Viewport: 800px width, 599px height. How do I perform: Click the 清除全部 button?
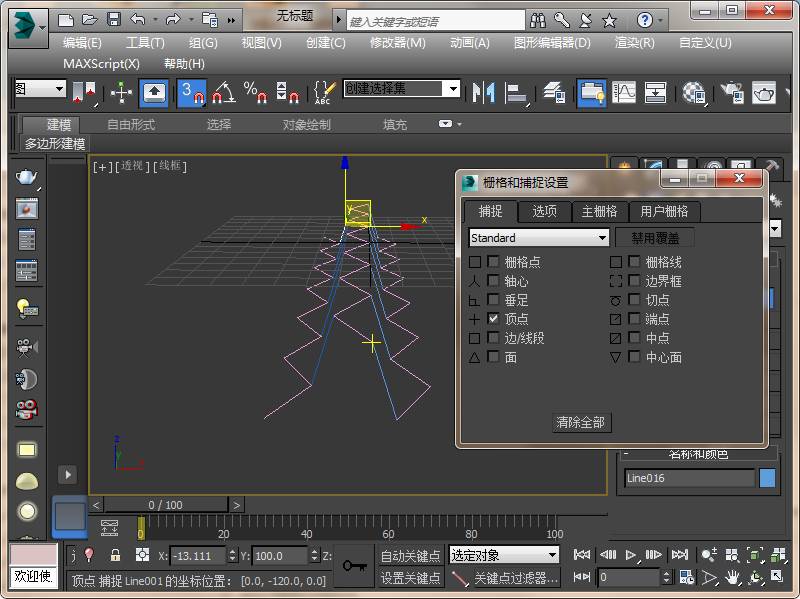[580, 422]
